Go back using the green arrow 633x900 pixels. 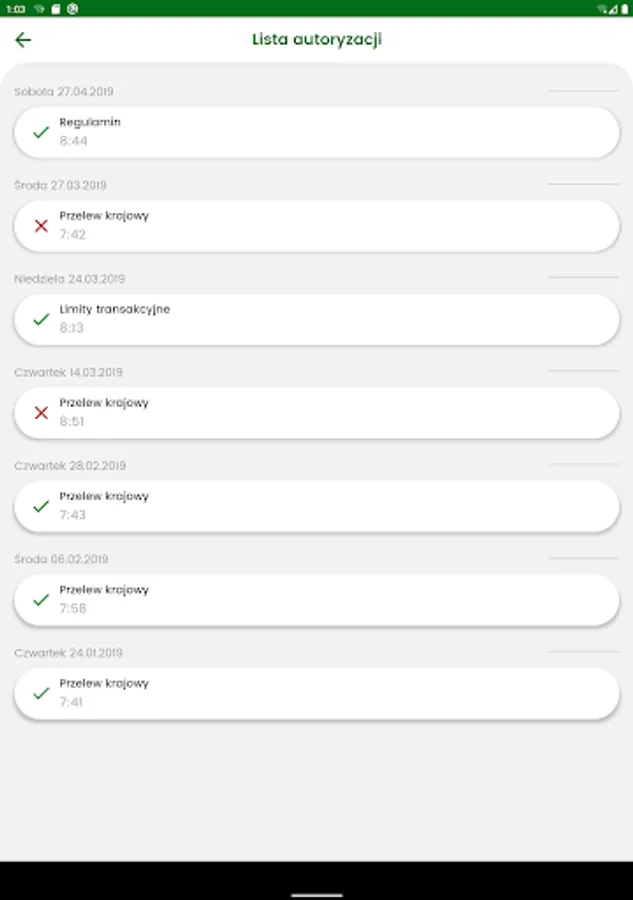click(23, 40)
